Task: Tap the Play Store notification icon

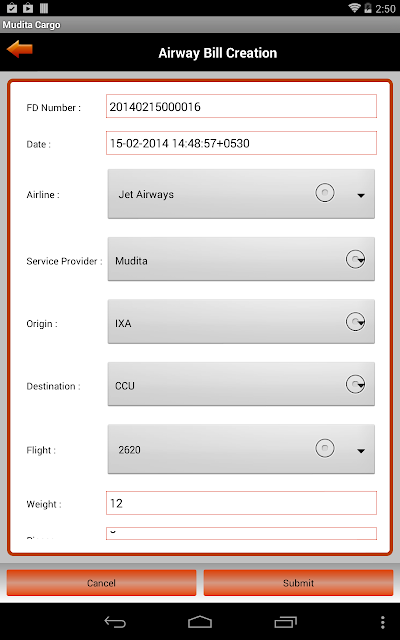Action: [28, 8]
